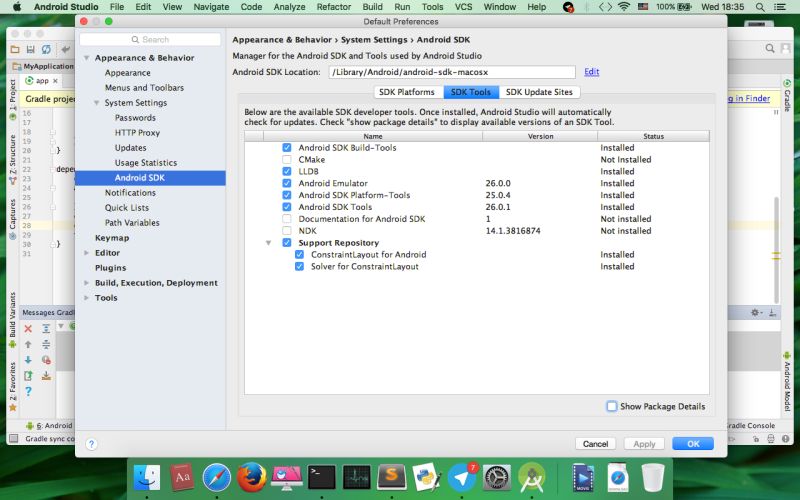Screen dimensions: 800x500
Task: Open the Build menu in menu bar
Action: pyautogui.click(x=372, y=7)
